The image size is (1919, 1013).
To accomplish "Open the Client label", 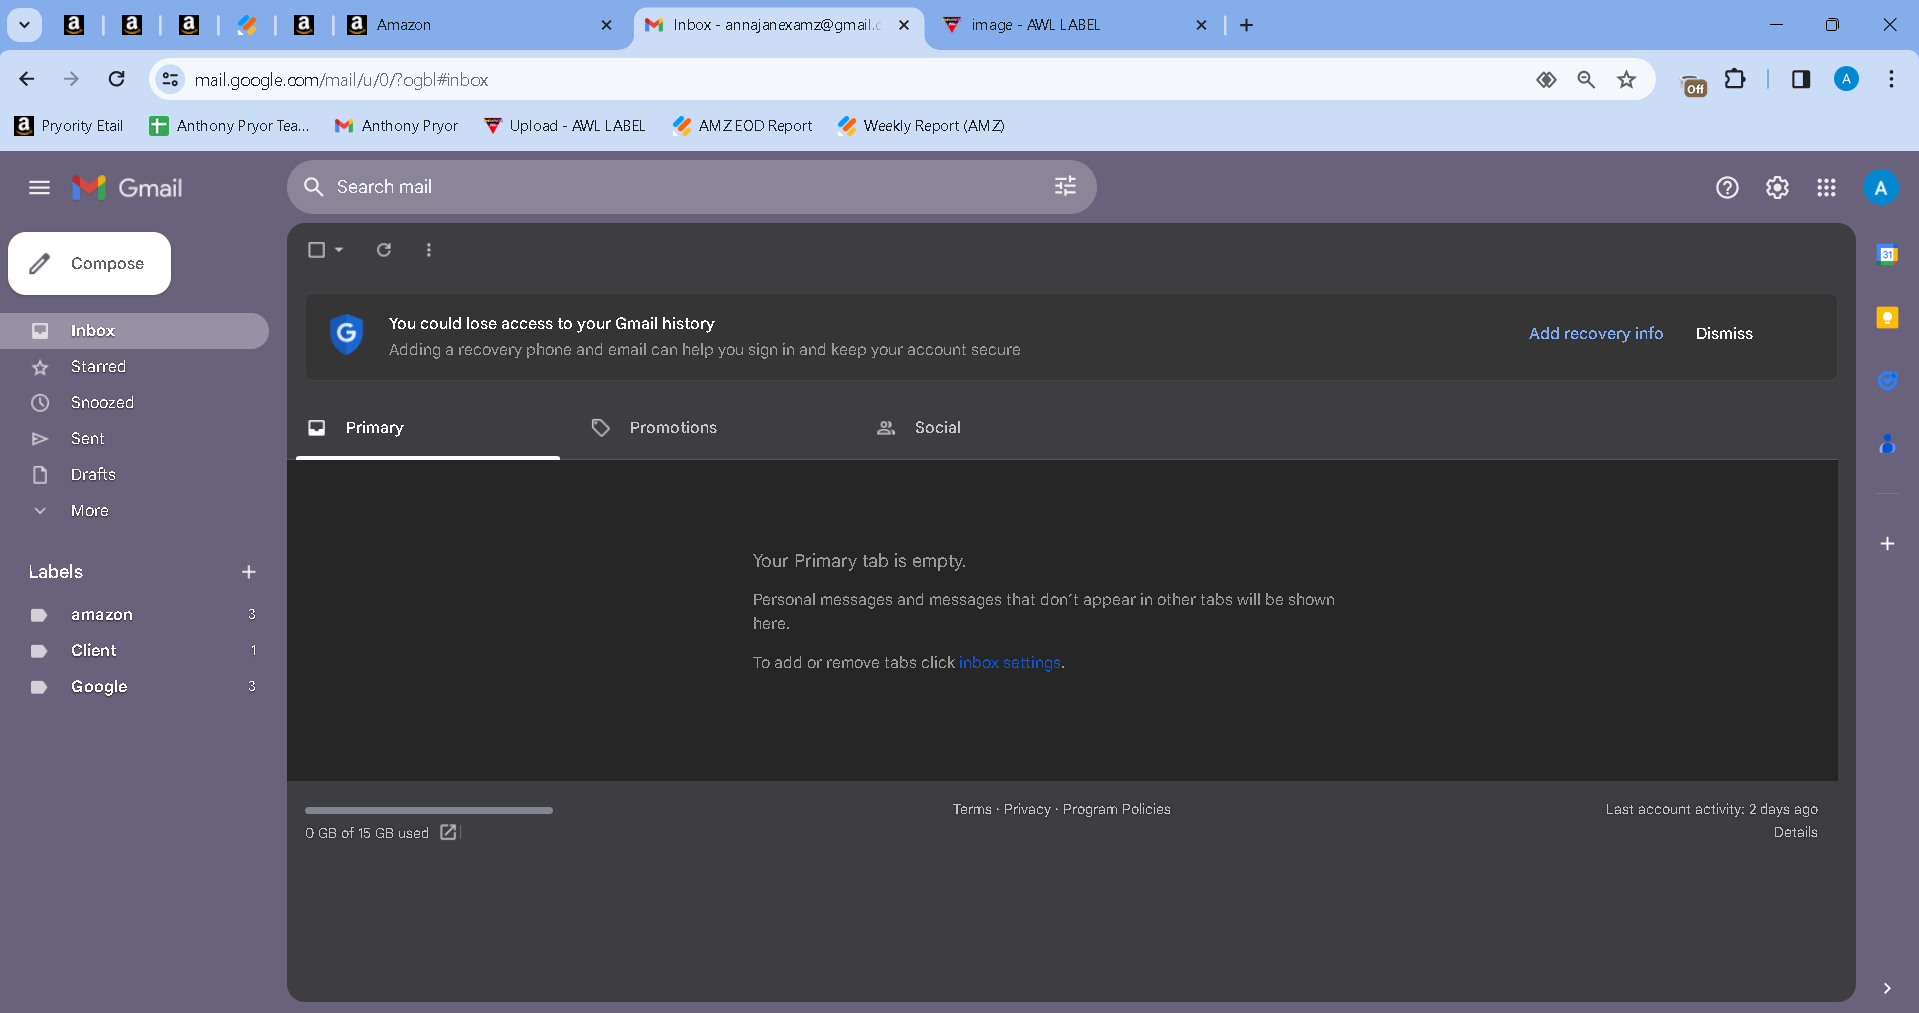I will click(134, 650).
